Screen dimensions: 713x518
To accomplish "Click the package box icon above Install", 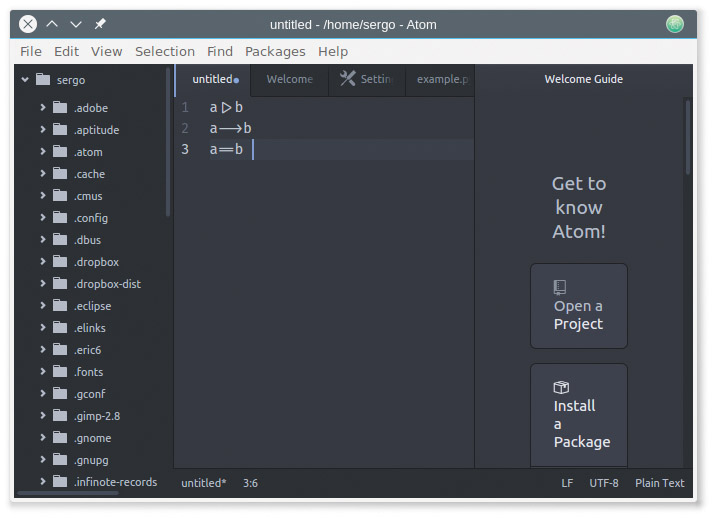I will point(561,387).
